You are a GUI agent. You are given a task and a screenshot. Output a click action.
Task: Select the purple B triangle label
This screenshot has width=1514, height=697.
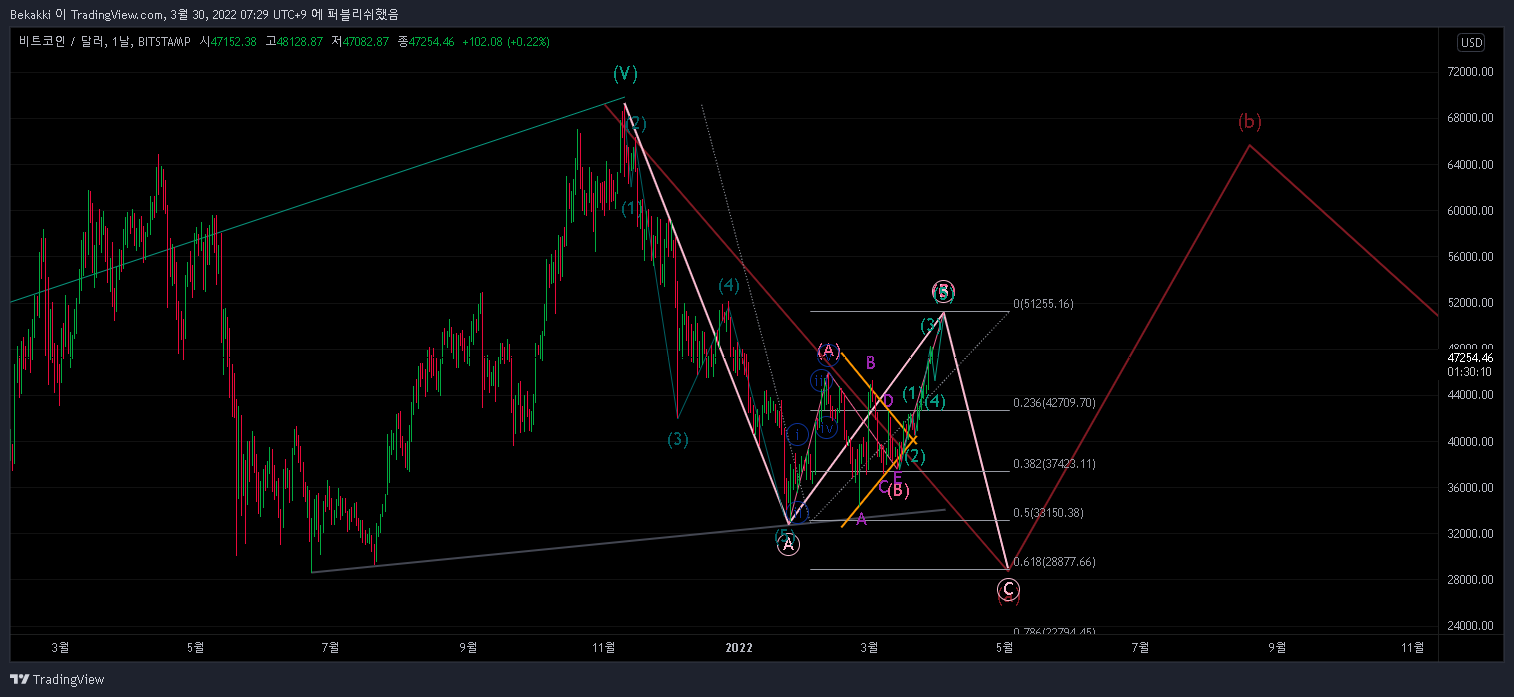871,362
